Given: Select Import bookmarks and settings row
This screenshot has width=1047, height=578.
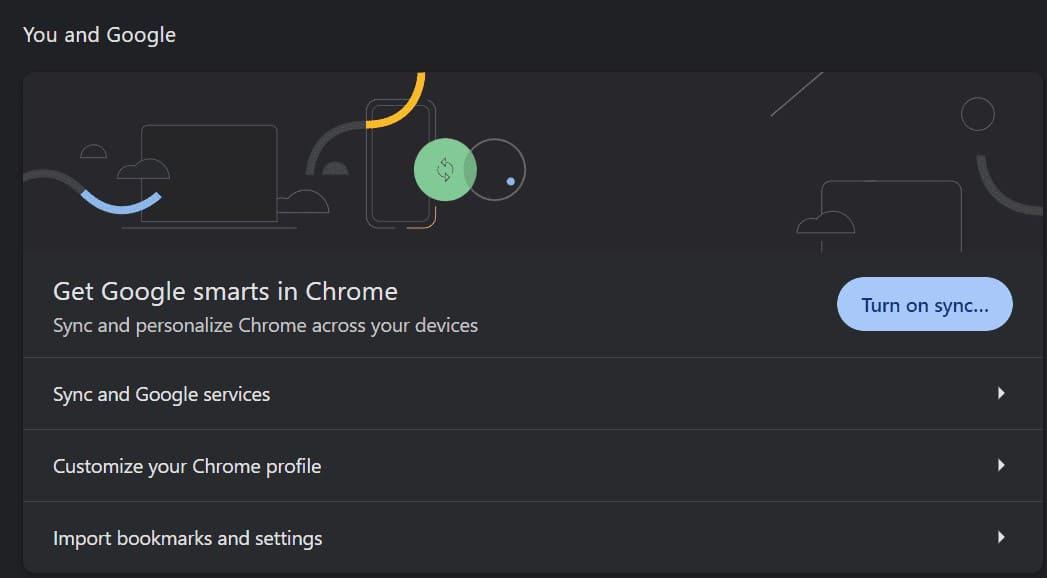Looking at the screenshot, I should click(x=187, y=538).
